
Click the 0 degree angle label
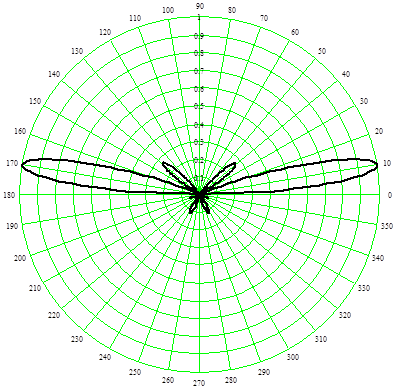click(389, 195)
